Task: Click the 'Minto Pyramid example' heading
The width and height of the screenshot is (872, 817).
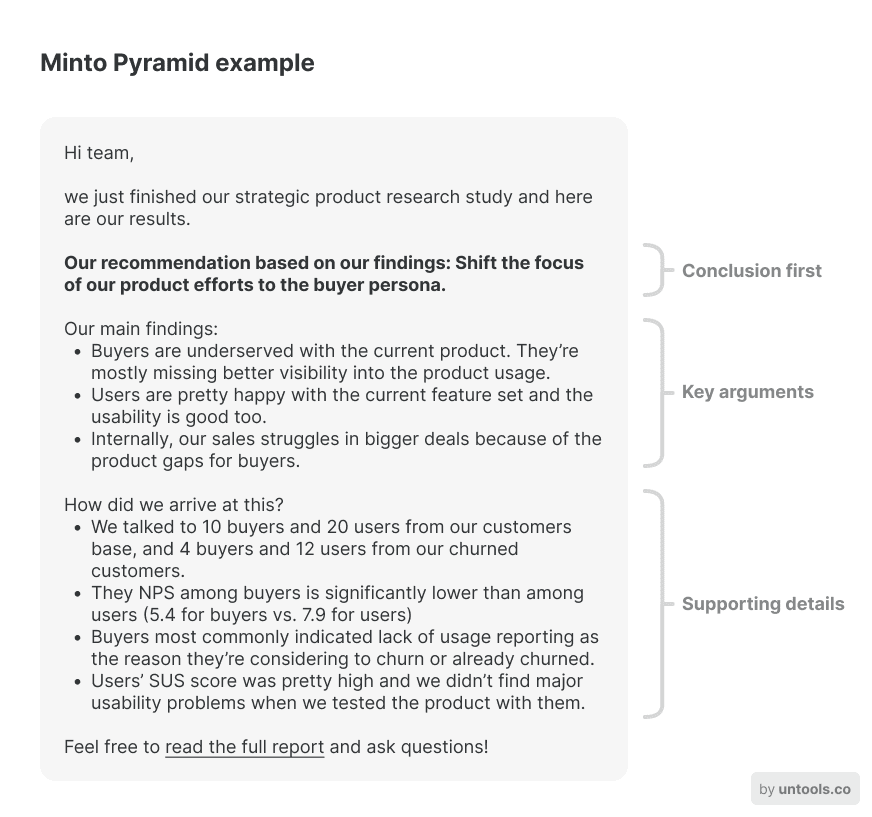Action: click(x=177, y=63)
